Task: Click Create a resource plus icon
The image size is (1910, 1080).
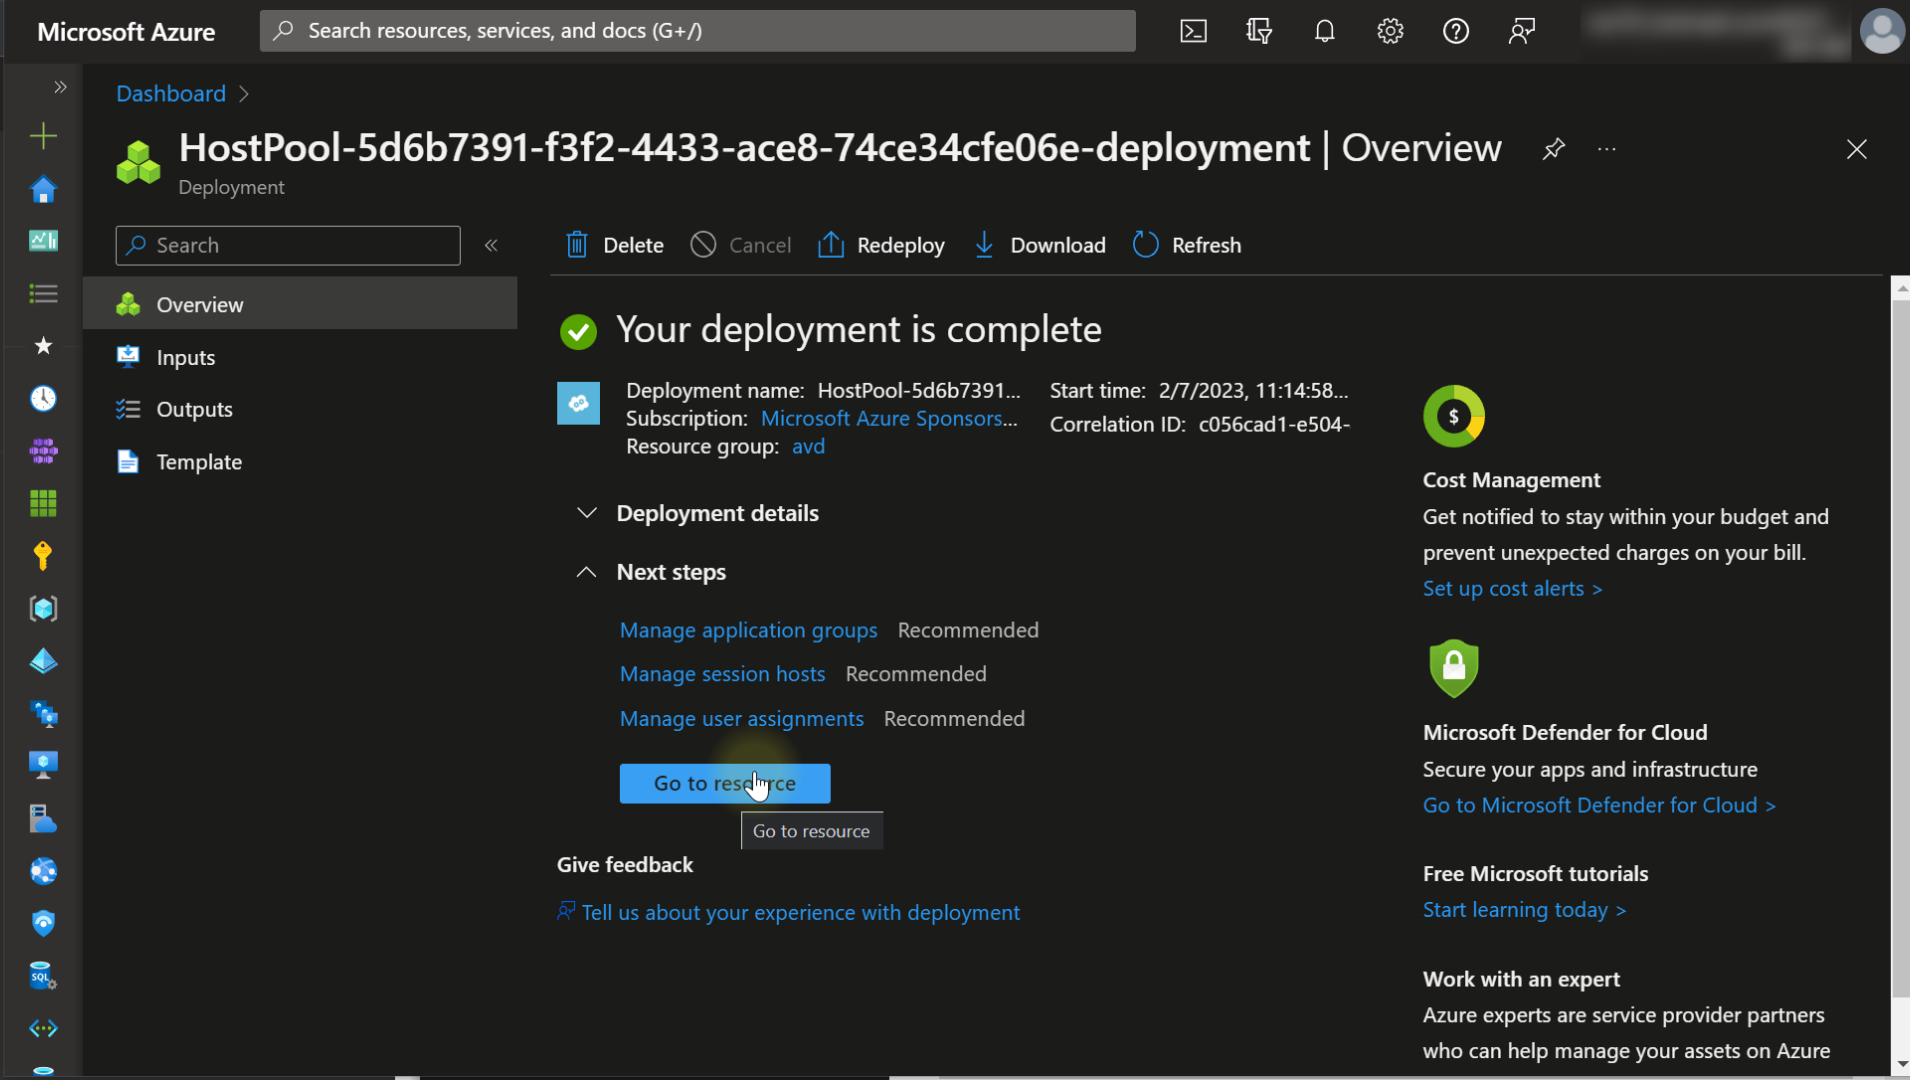Action: point(43,136)
